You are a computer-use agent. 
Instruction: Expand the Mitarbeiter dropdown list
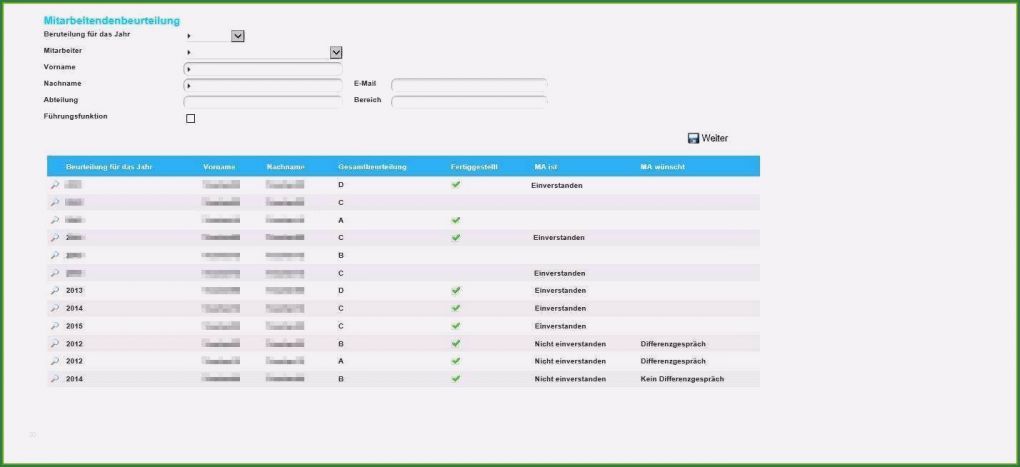click(x=336, y=52)
